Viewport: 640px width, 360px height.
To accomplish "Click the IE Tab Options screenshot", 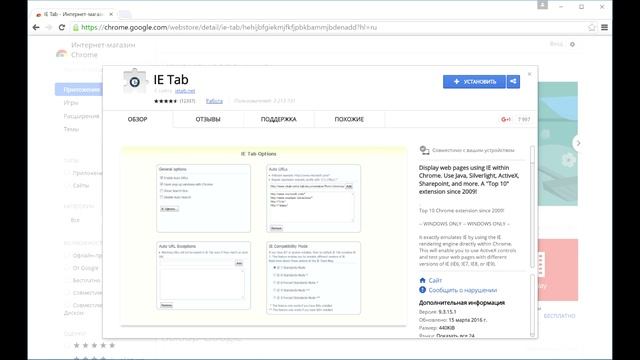I will (263, 235).
